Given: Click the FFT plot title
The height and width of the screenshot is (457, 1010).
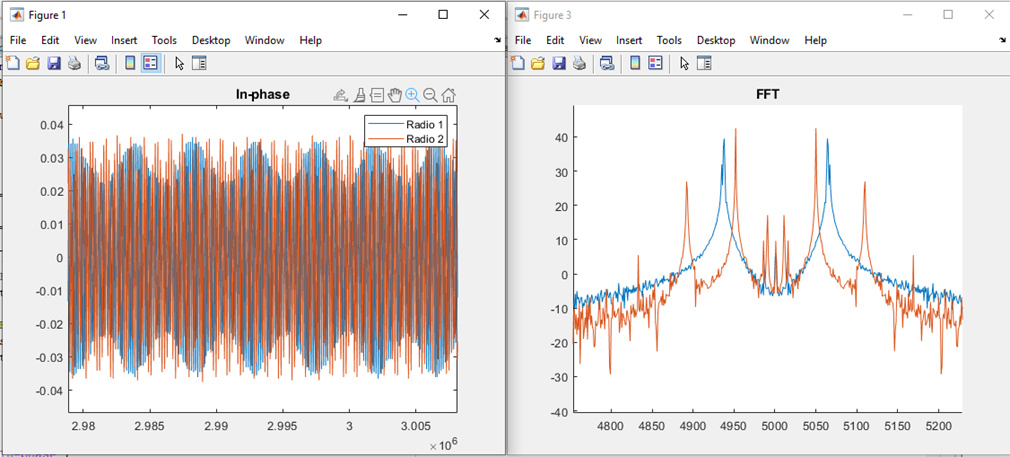Looking at the screenshot, I should (767, 95).
